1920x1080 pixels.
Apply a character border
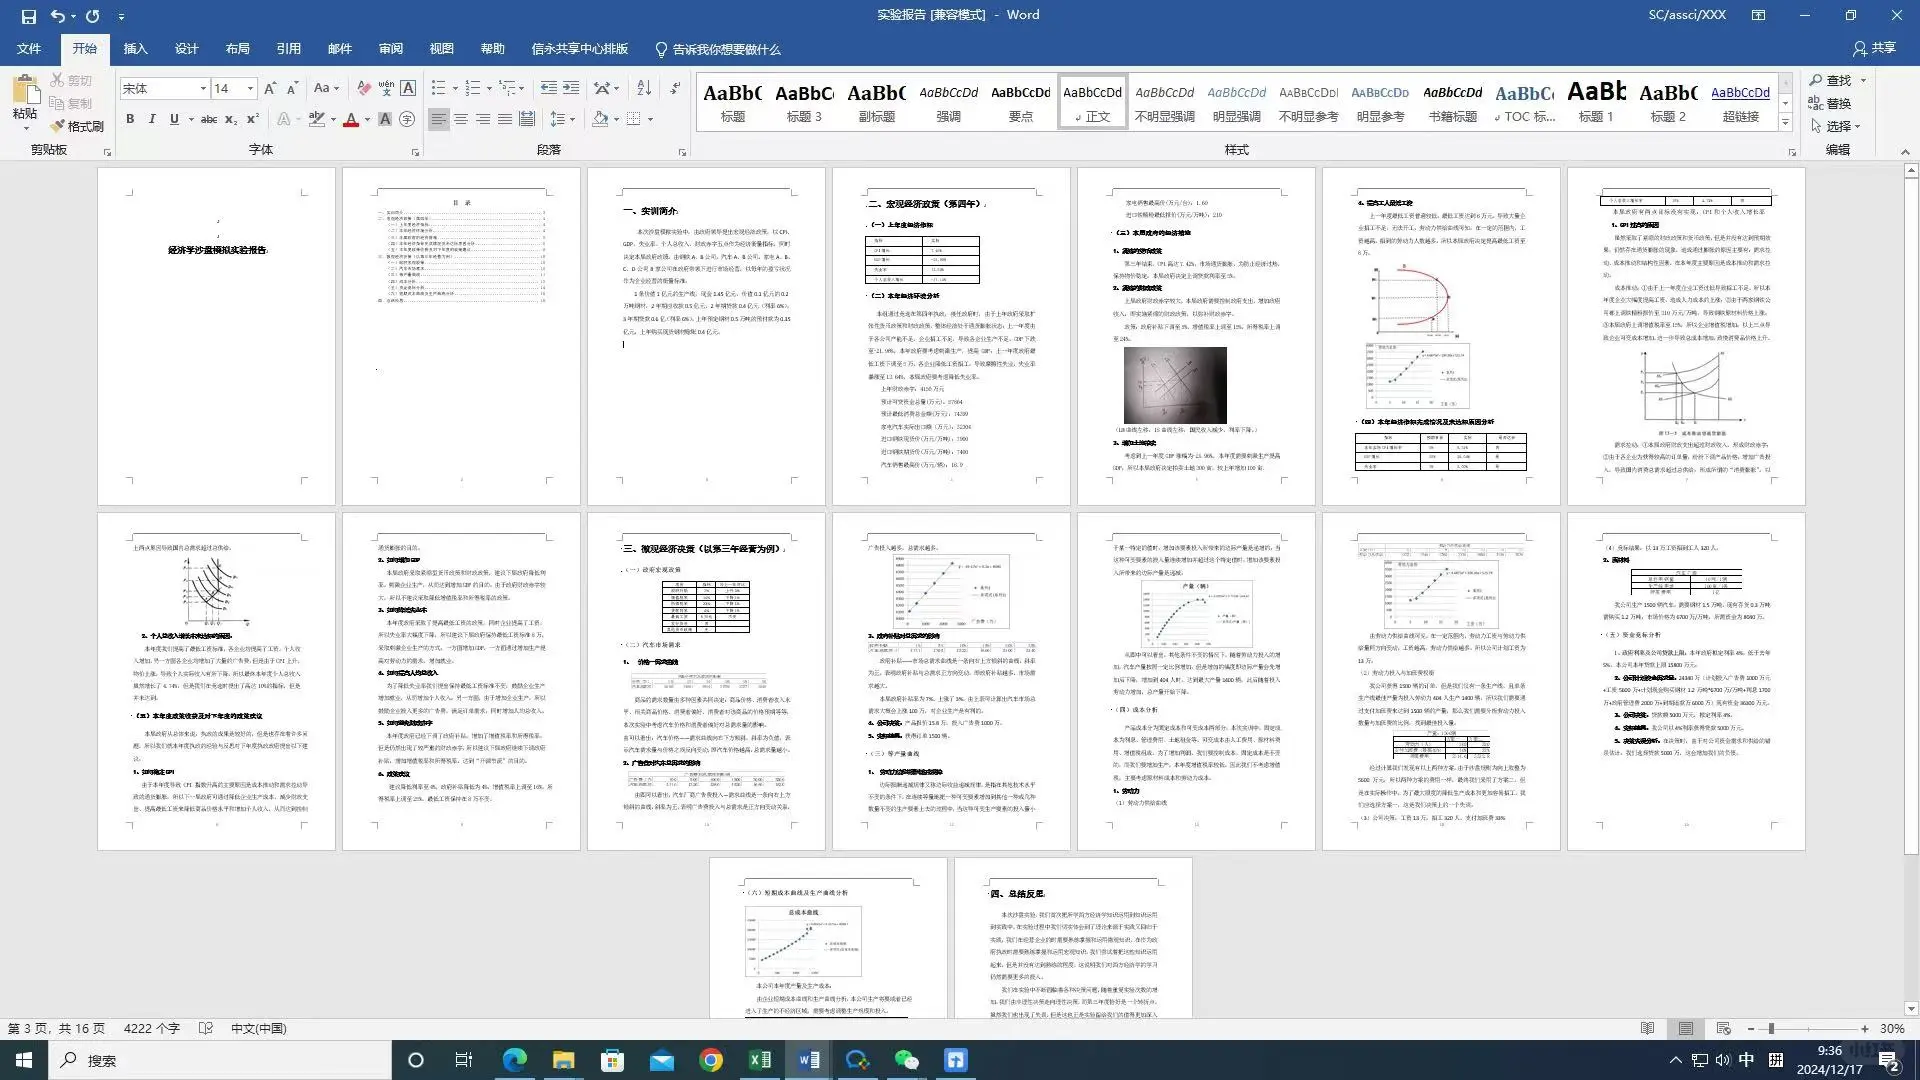(408, 88)
